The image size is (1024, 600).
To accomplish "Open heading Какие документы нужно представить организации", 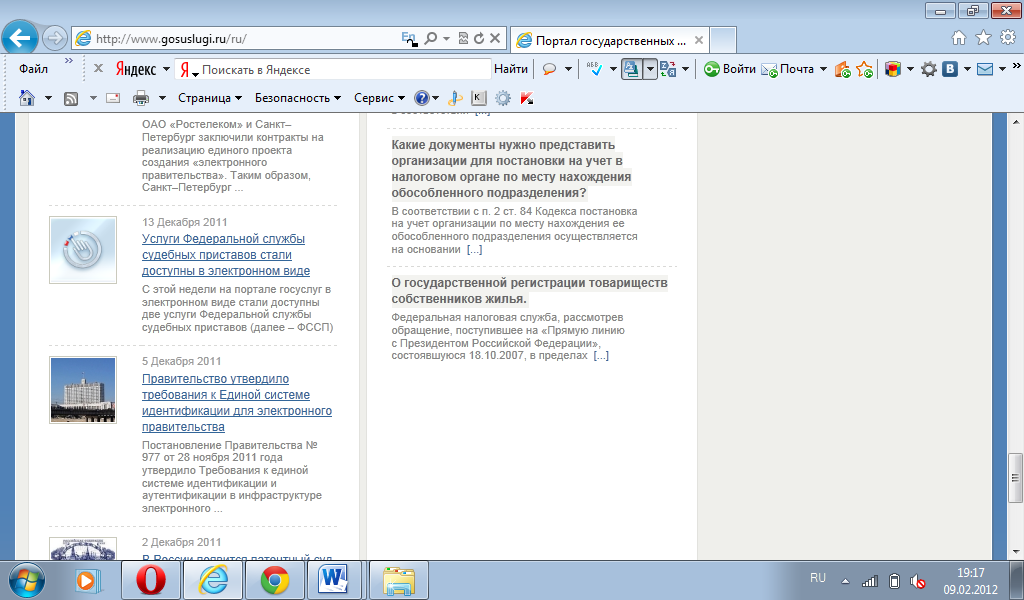I will coord(511,168).
